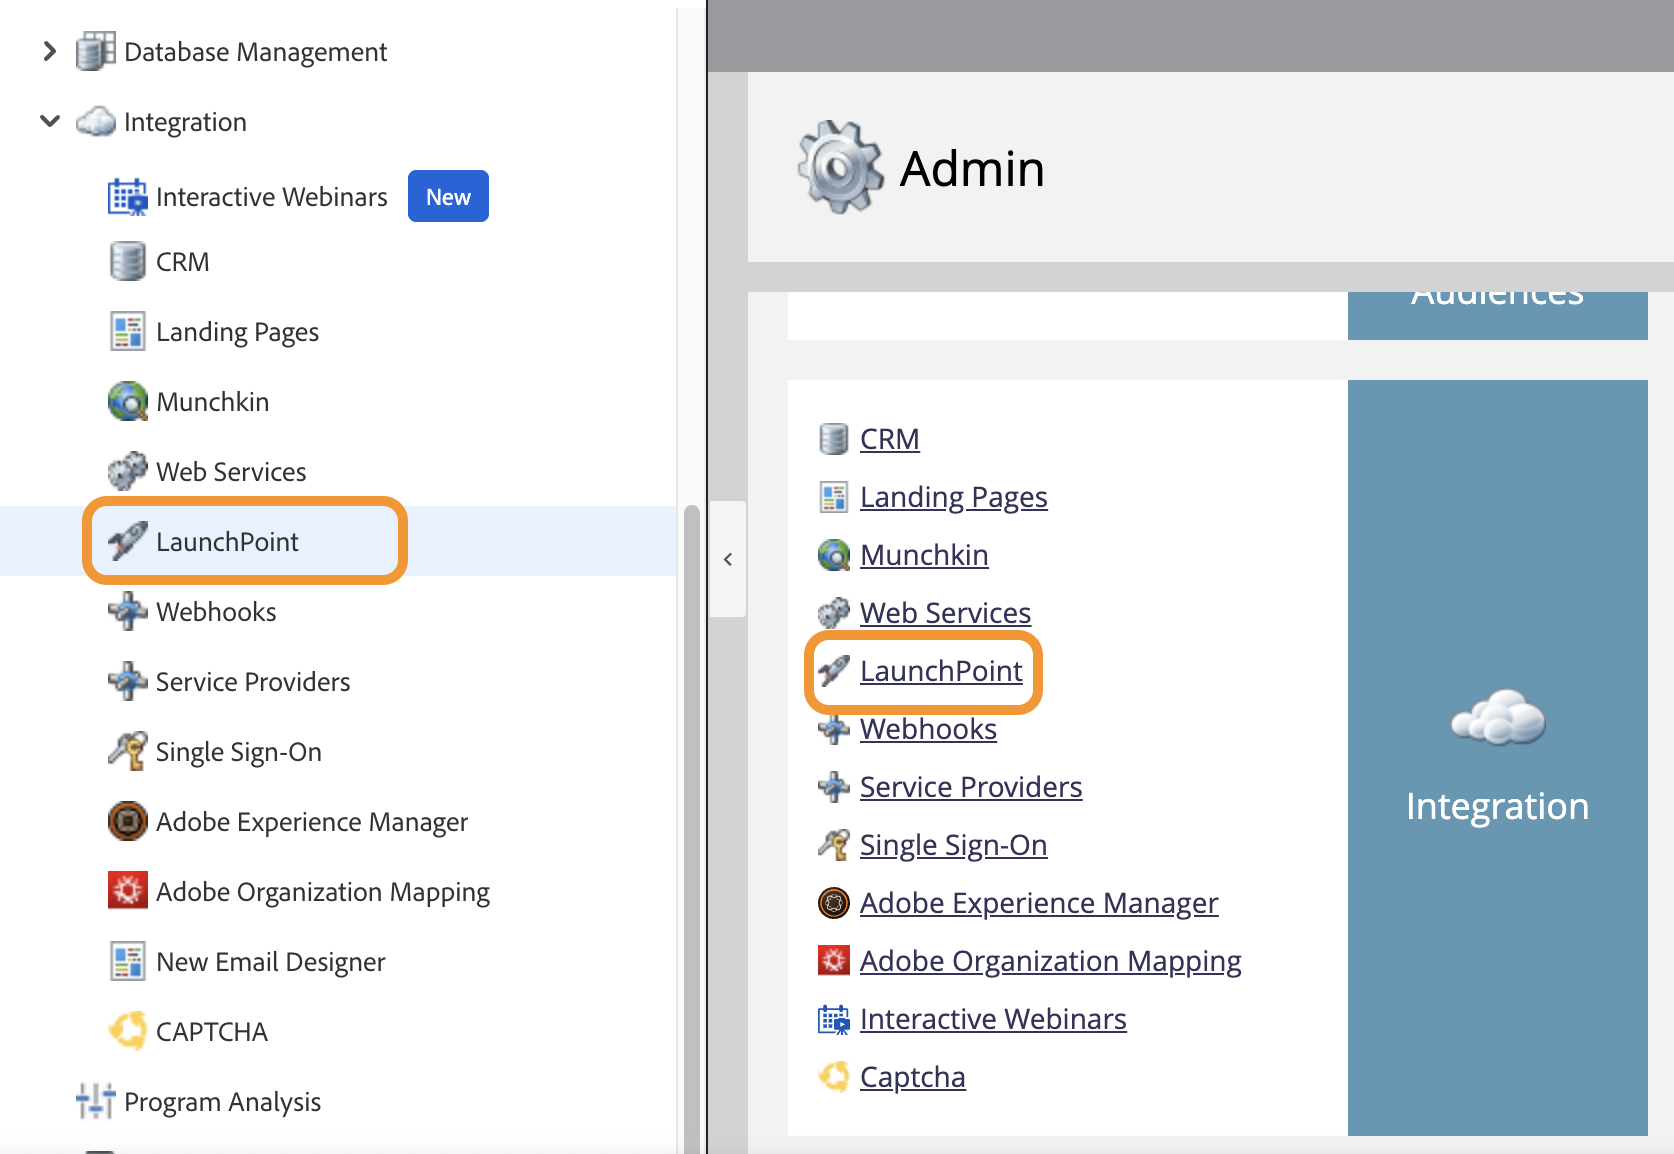Screen dimensions: 1674x1154
Task: Click the Database Management icon in tree
Action: click(x=96, y=52)
